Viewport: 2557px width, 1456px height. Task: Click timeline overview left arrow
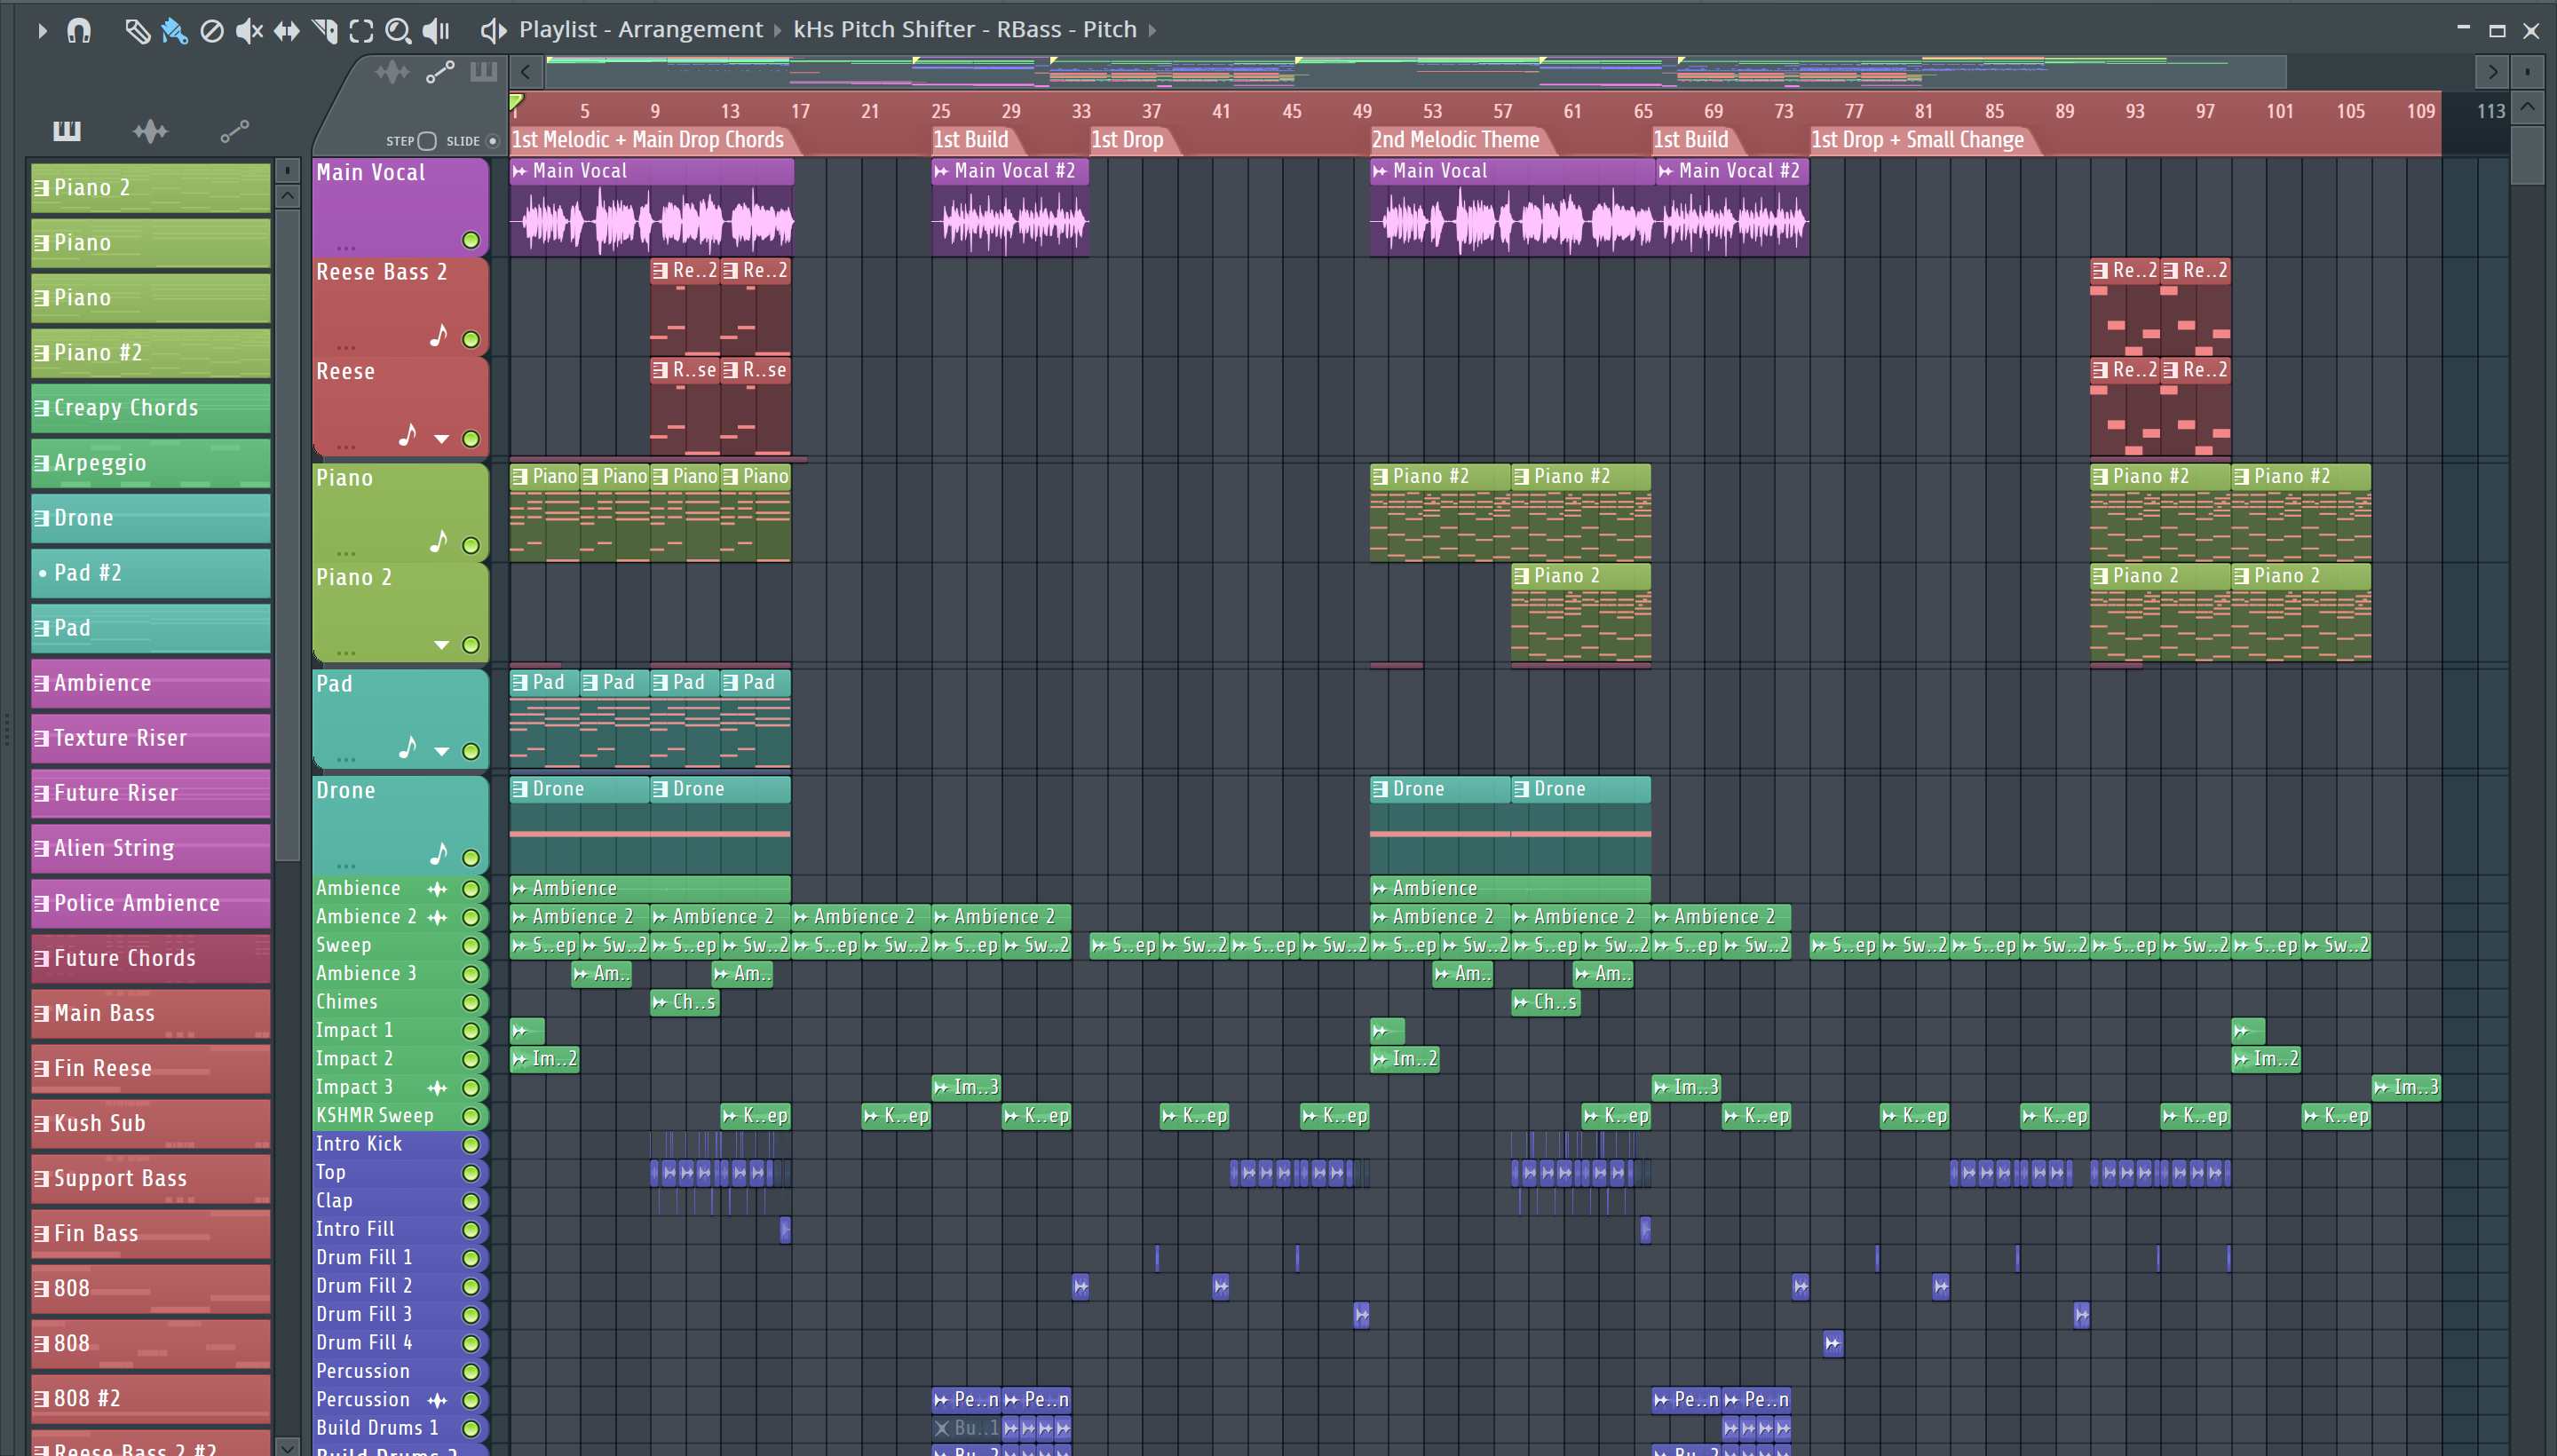(x=526, y=72)
